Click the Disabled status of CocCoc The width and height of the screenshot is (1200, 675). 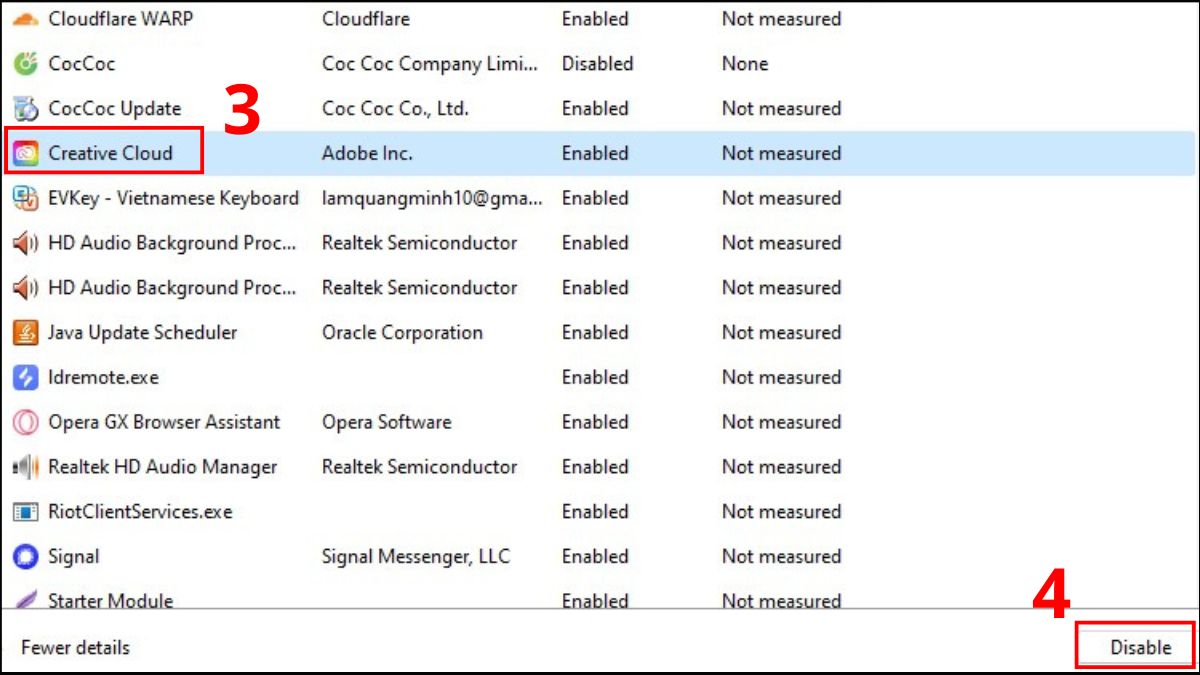597,64
